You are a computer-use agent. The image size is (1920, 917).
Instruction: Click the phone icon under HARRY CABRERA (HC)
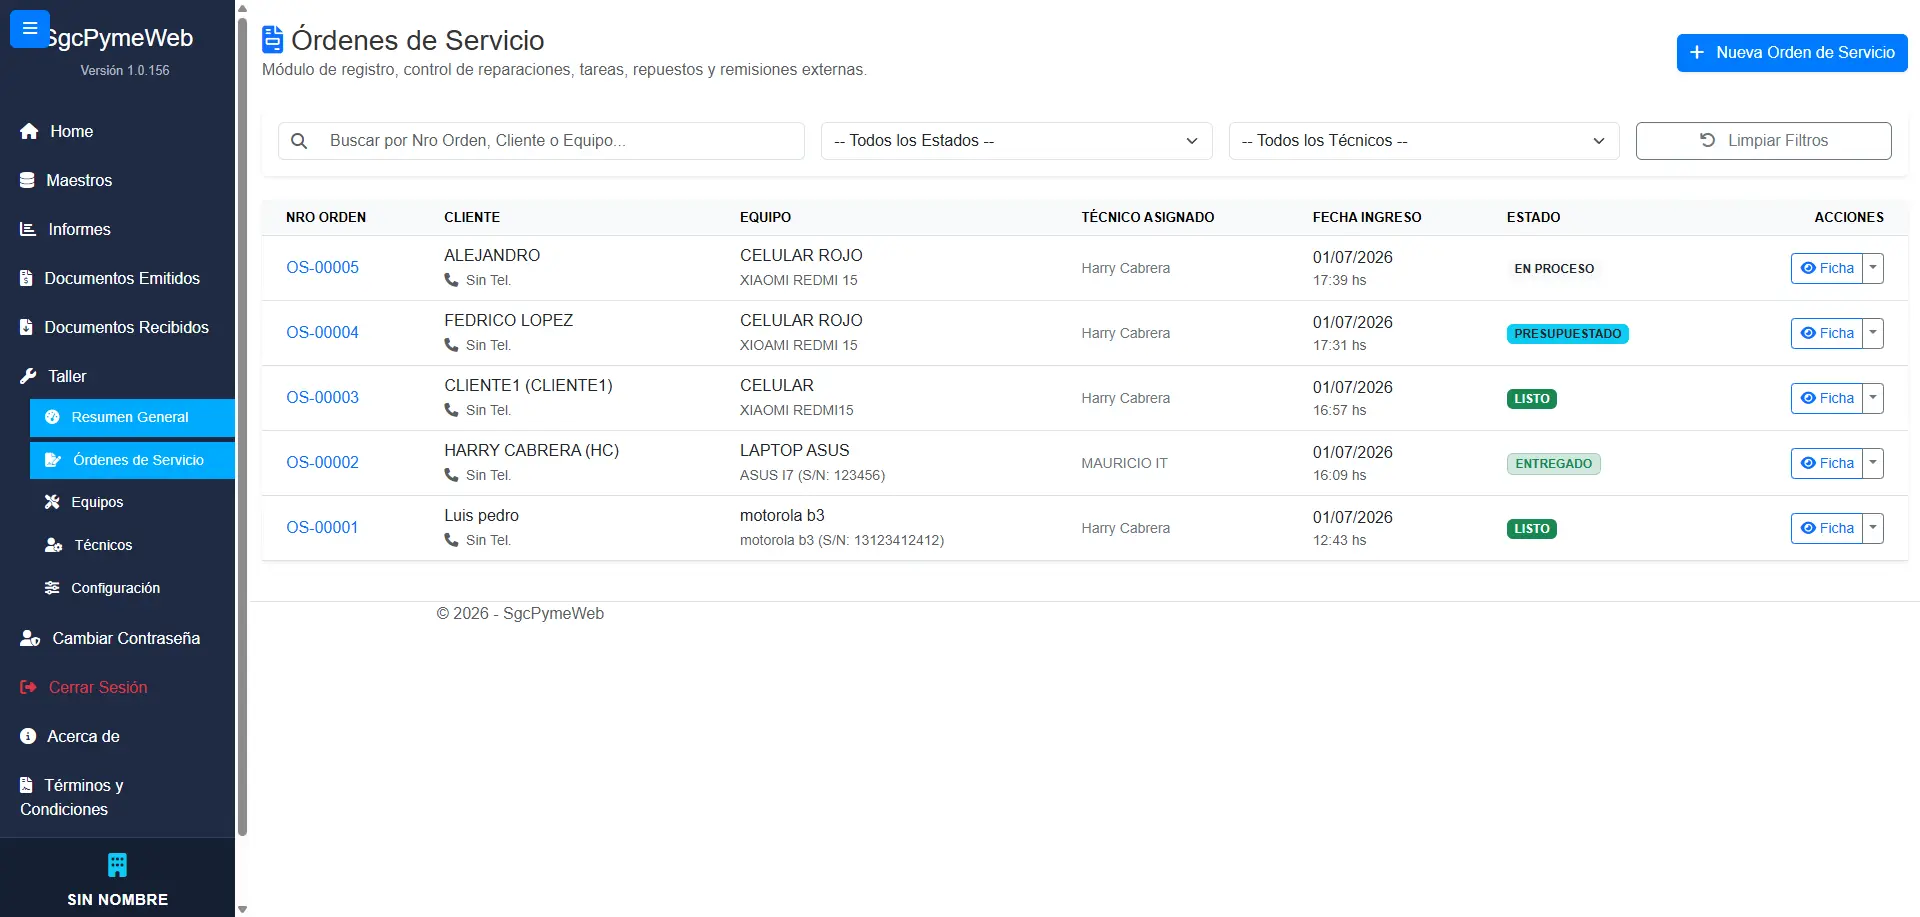452,476
